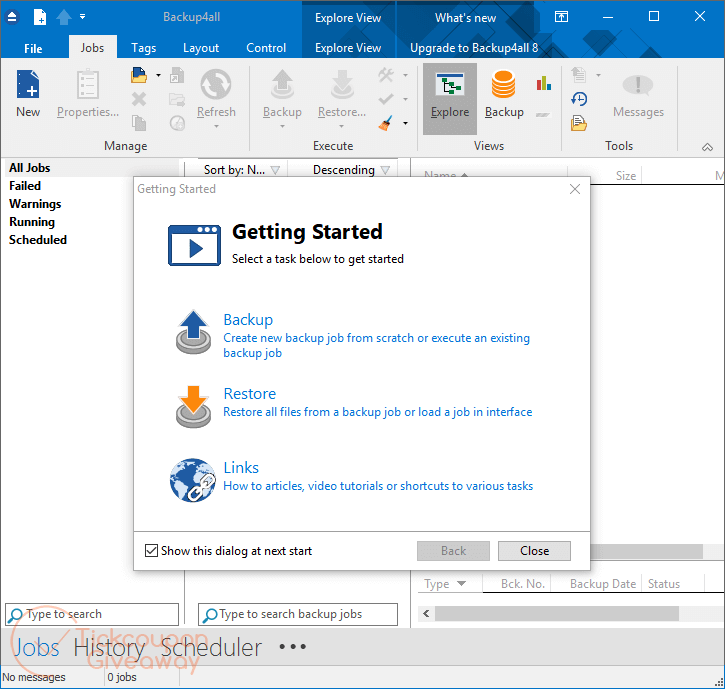
Task: Open the Type column filter dropdown
Action: tap(461, 584)
